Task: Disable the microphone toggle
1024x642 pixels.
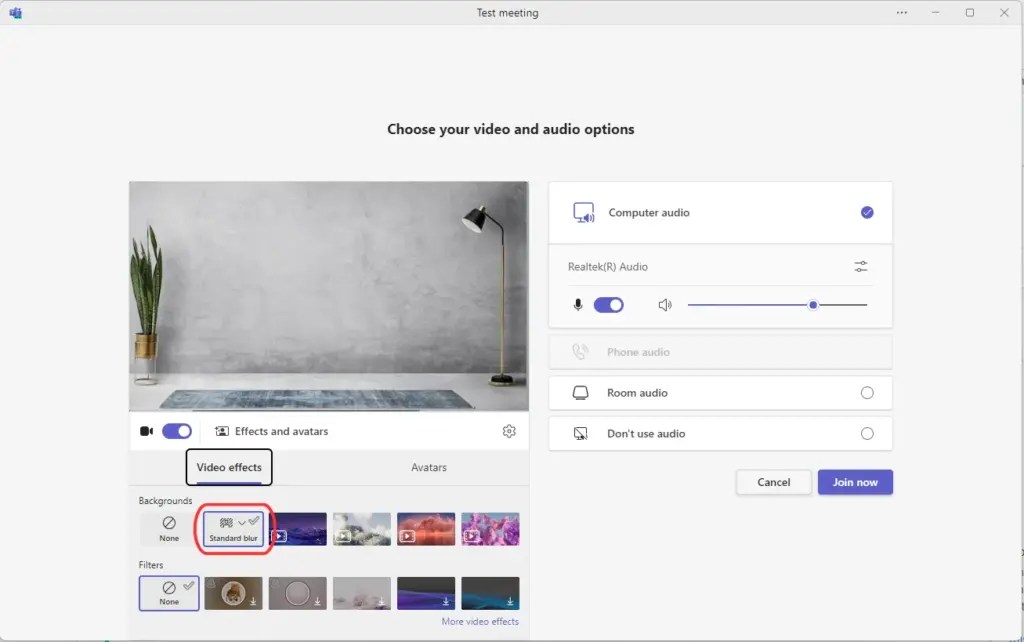Action: pyautogui.click(x=608, y=305)
